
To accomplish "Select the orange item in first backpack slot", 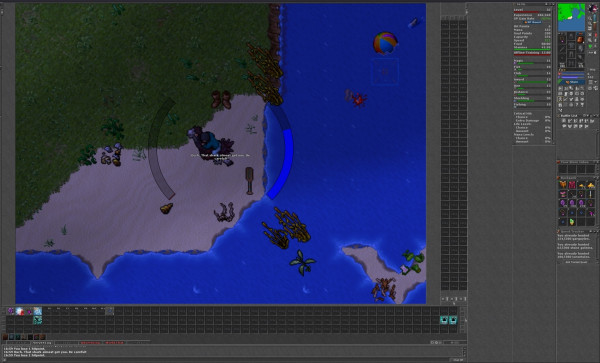I will pyautogui.click(x=563, y=185).
